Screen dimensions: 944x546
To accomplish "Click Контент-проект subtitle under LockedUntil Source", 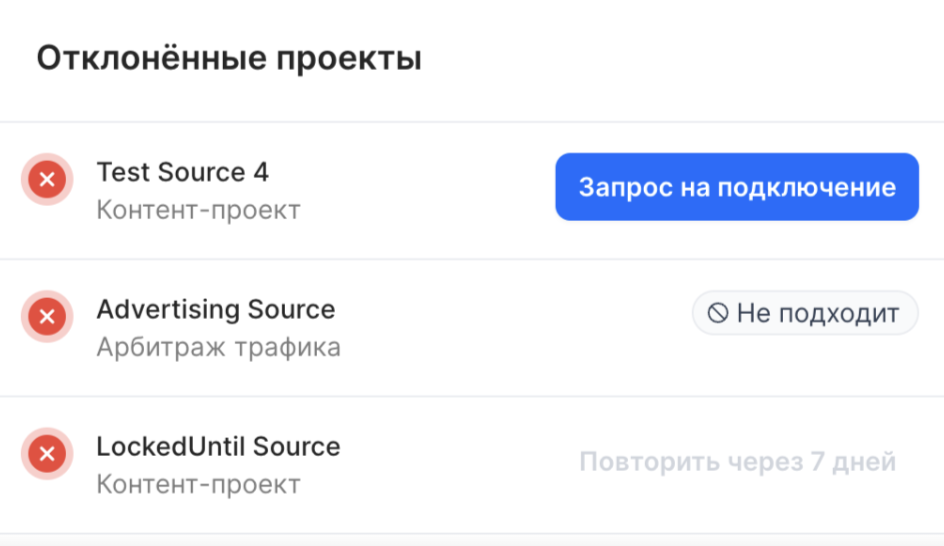I will click(199, 485).
